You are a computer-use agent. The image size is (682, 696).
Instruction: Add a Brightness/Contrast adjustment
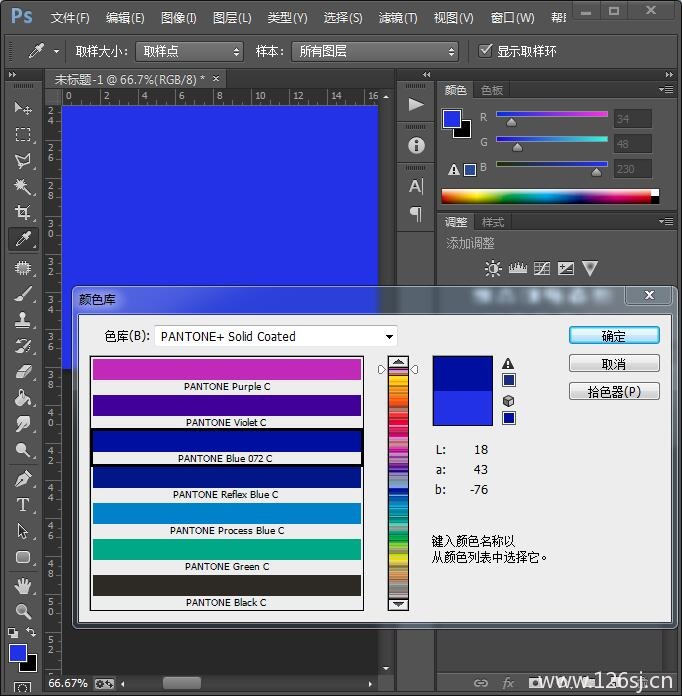click(493, 269)
